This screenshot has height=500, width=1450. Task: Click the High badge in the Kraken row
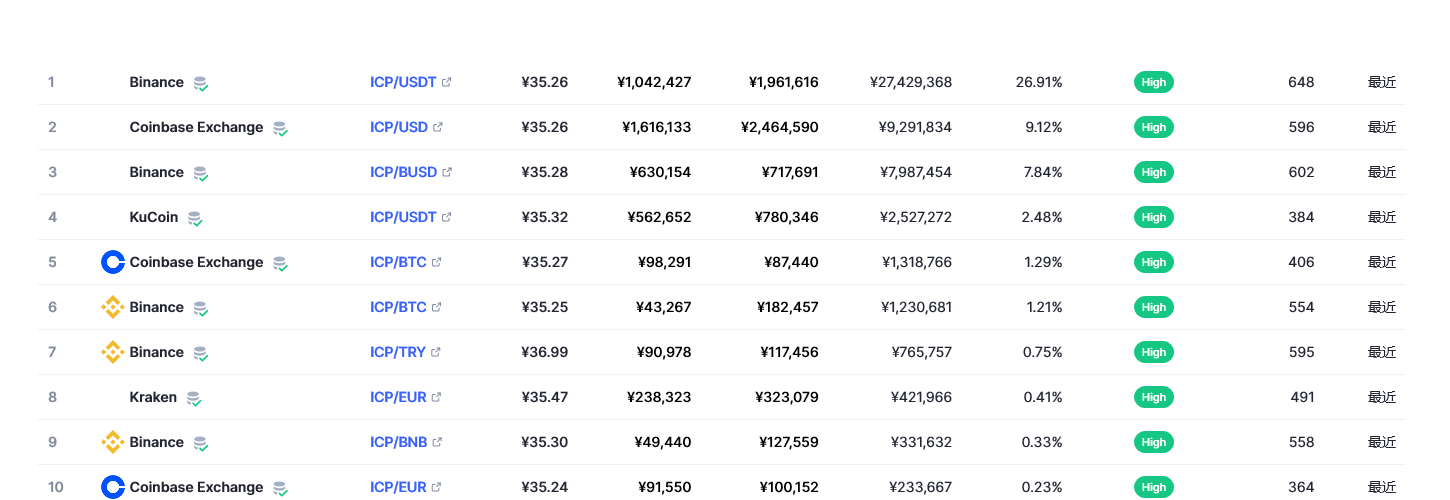tap(1153, 397)
